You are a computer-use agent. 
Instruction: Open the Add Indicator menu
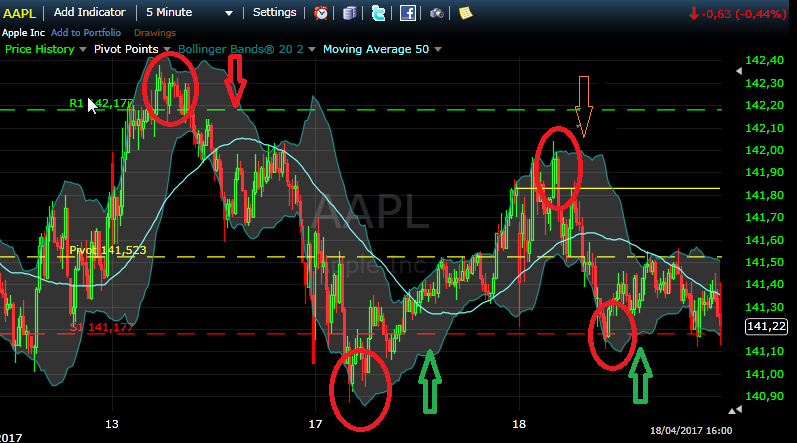tap(89, 12)
